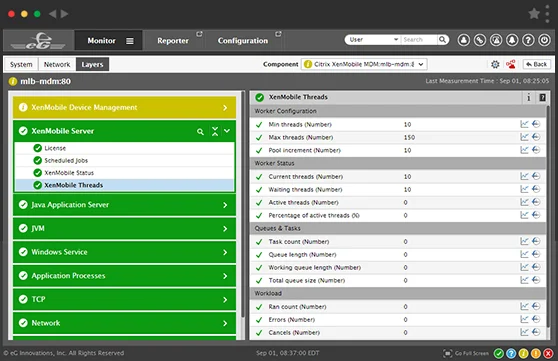This screenshot has width=558, height=361.
Task: Click the blue unknown status icon in footer
Action: click(x=511, y=353)
